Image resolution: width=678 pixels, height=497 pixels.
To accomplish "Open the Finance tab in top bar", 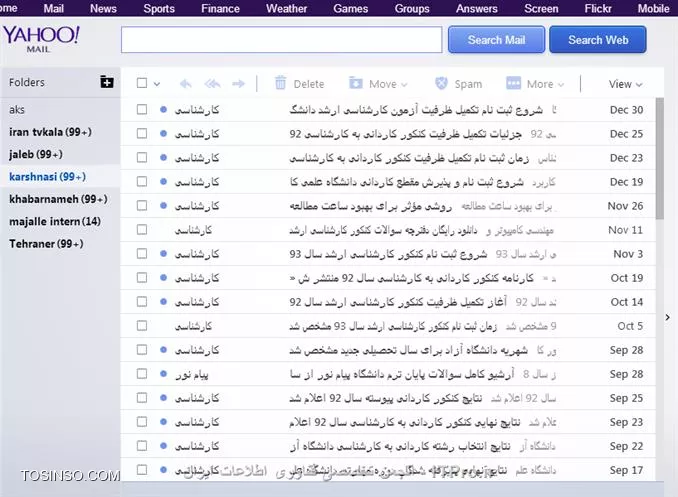I will pyautogui.click(x=220, y=8).
